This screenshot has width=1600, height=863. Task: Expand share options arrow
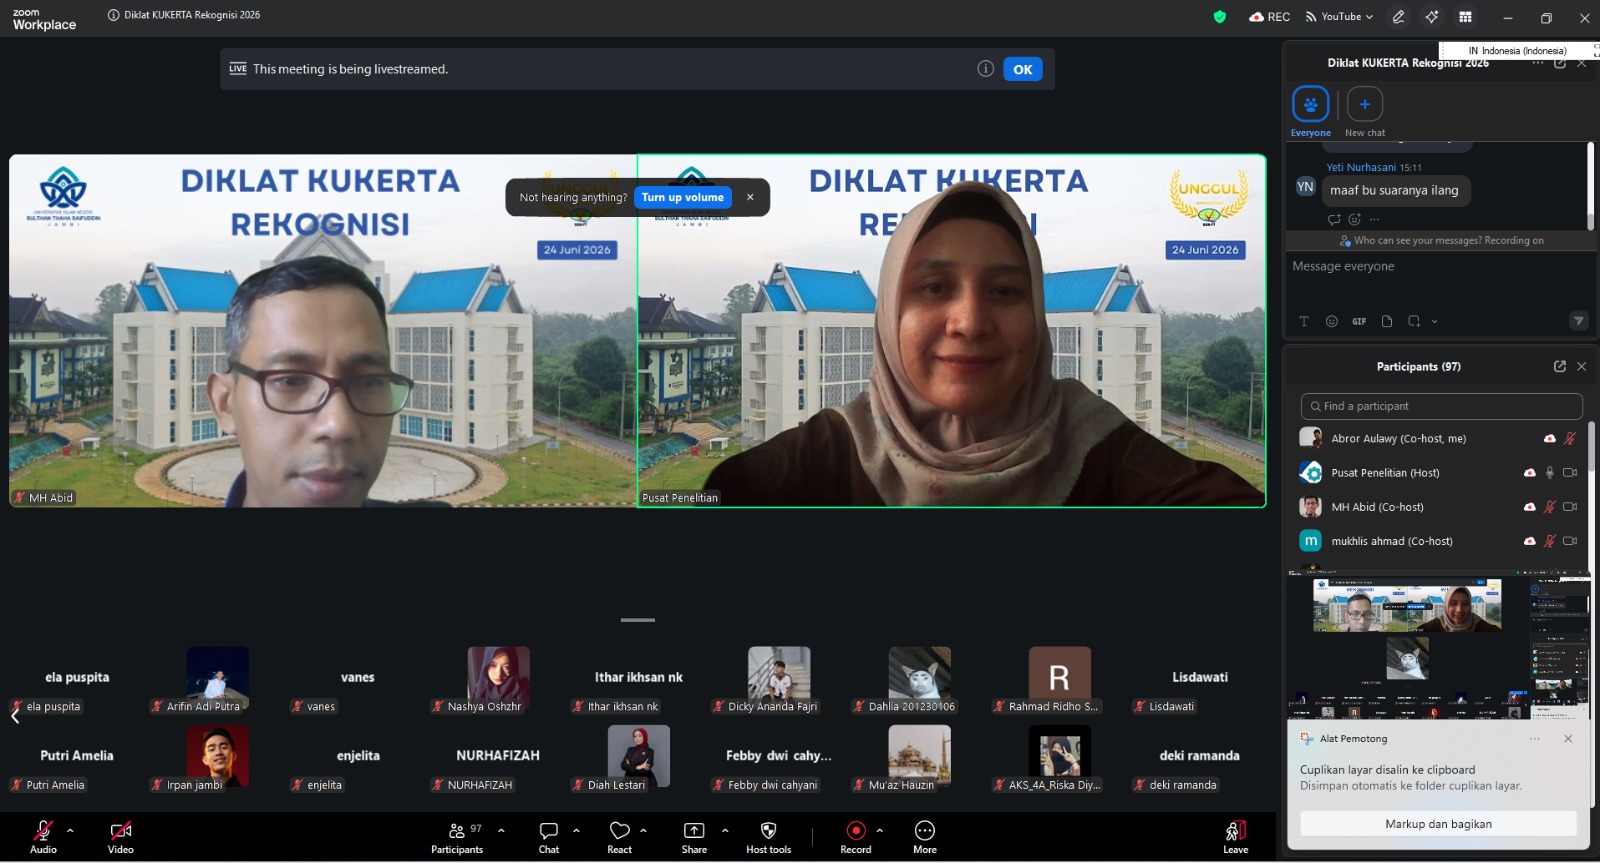(x=725, y=830)
